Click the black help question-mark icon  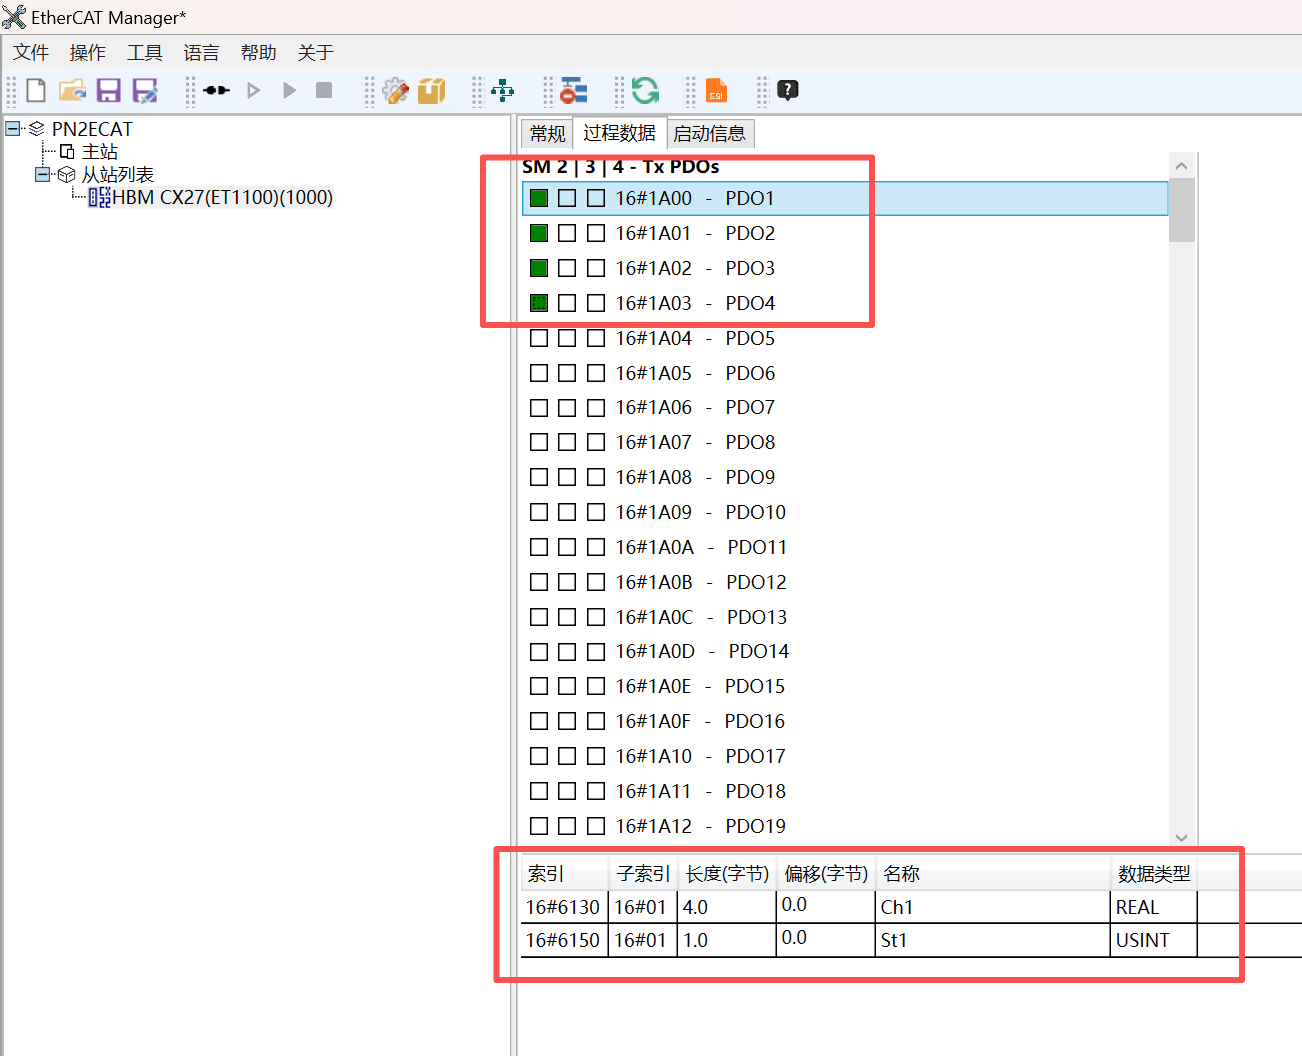788,91
